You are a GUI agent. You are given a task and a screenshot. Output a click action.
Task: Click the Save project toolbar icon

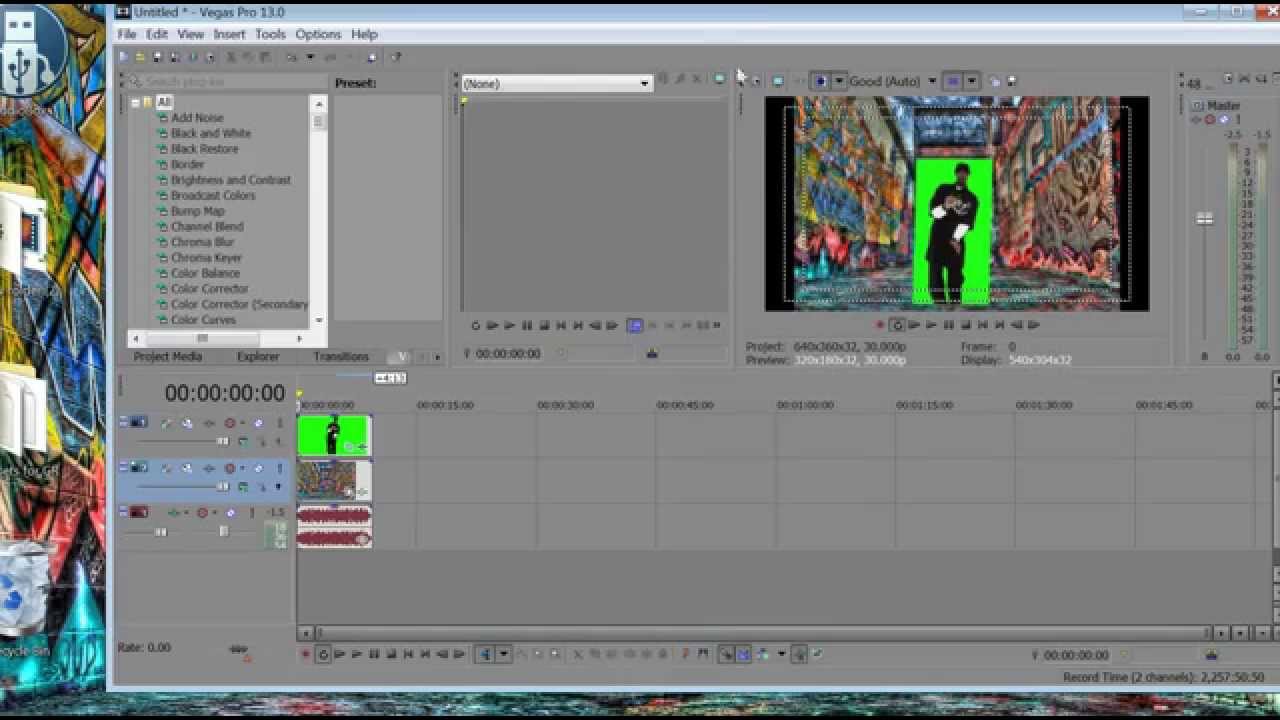pos(157,57)
